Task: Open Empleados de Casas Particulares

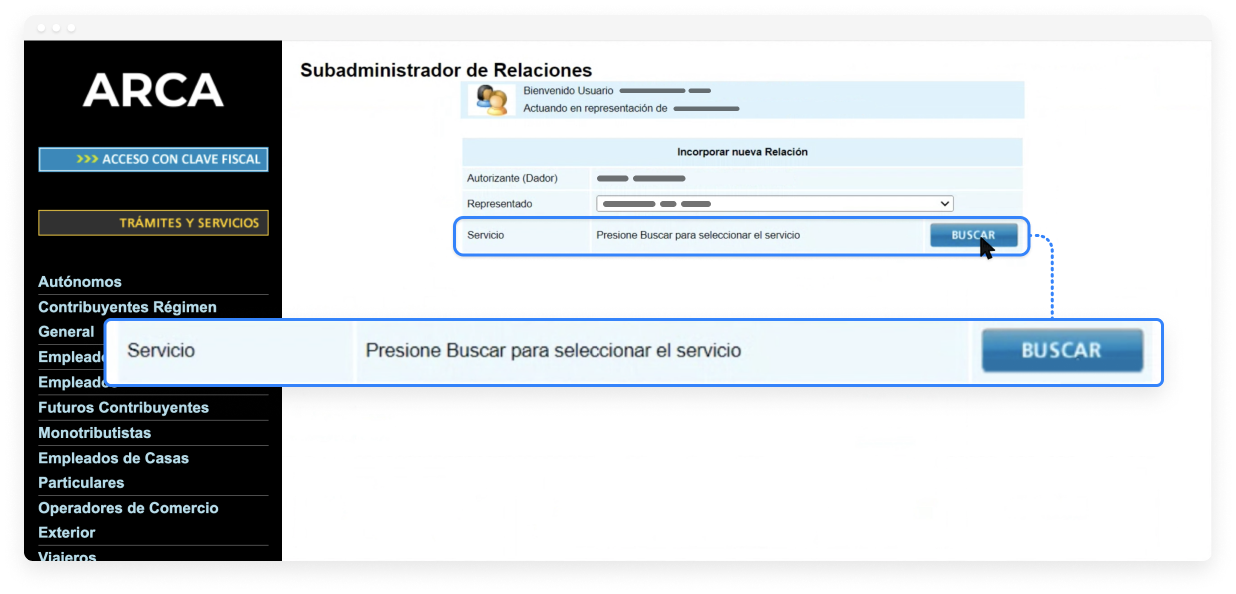Action: click(x=113, y=470)
